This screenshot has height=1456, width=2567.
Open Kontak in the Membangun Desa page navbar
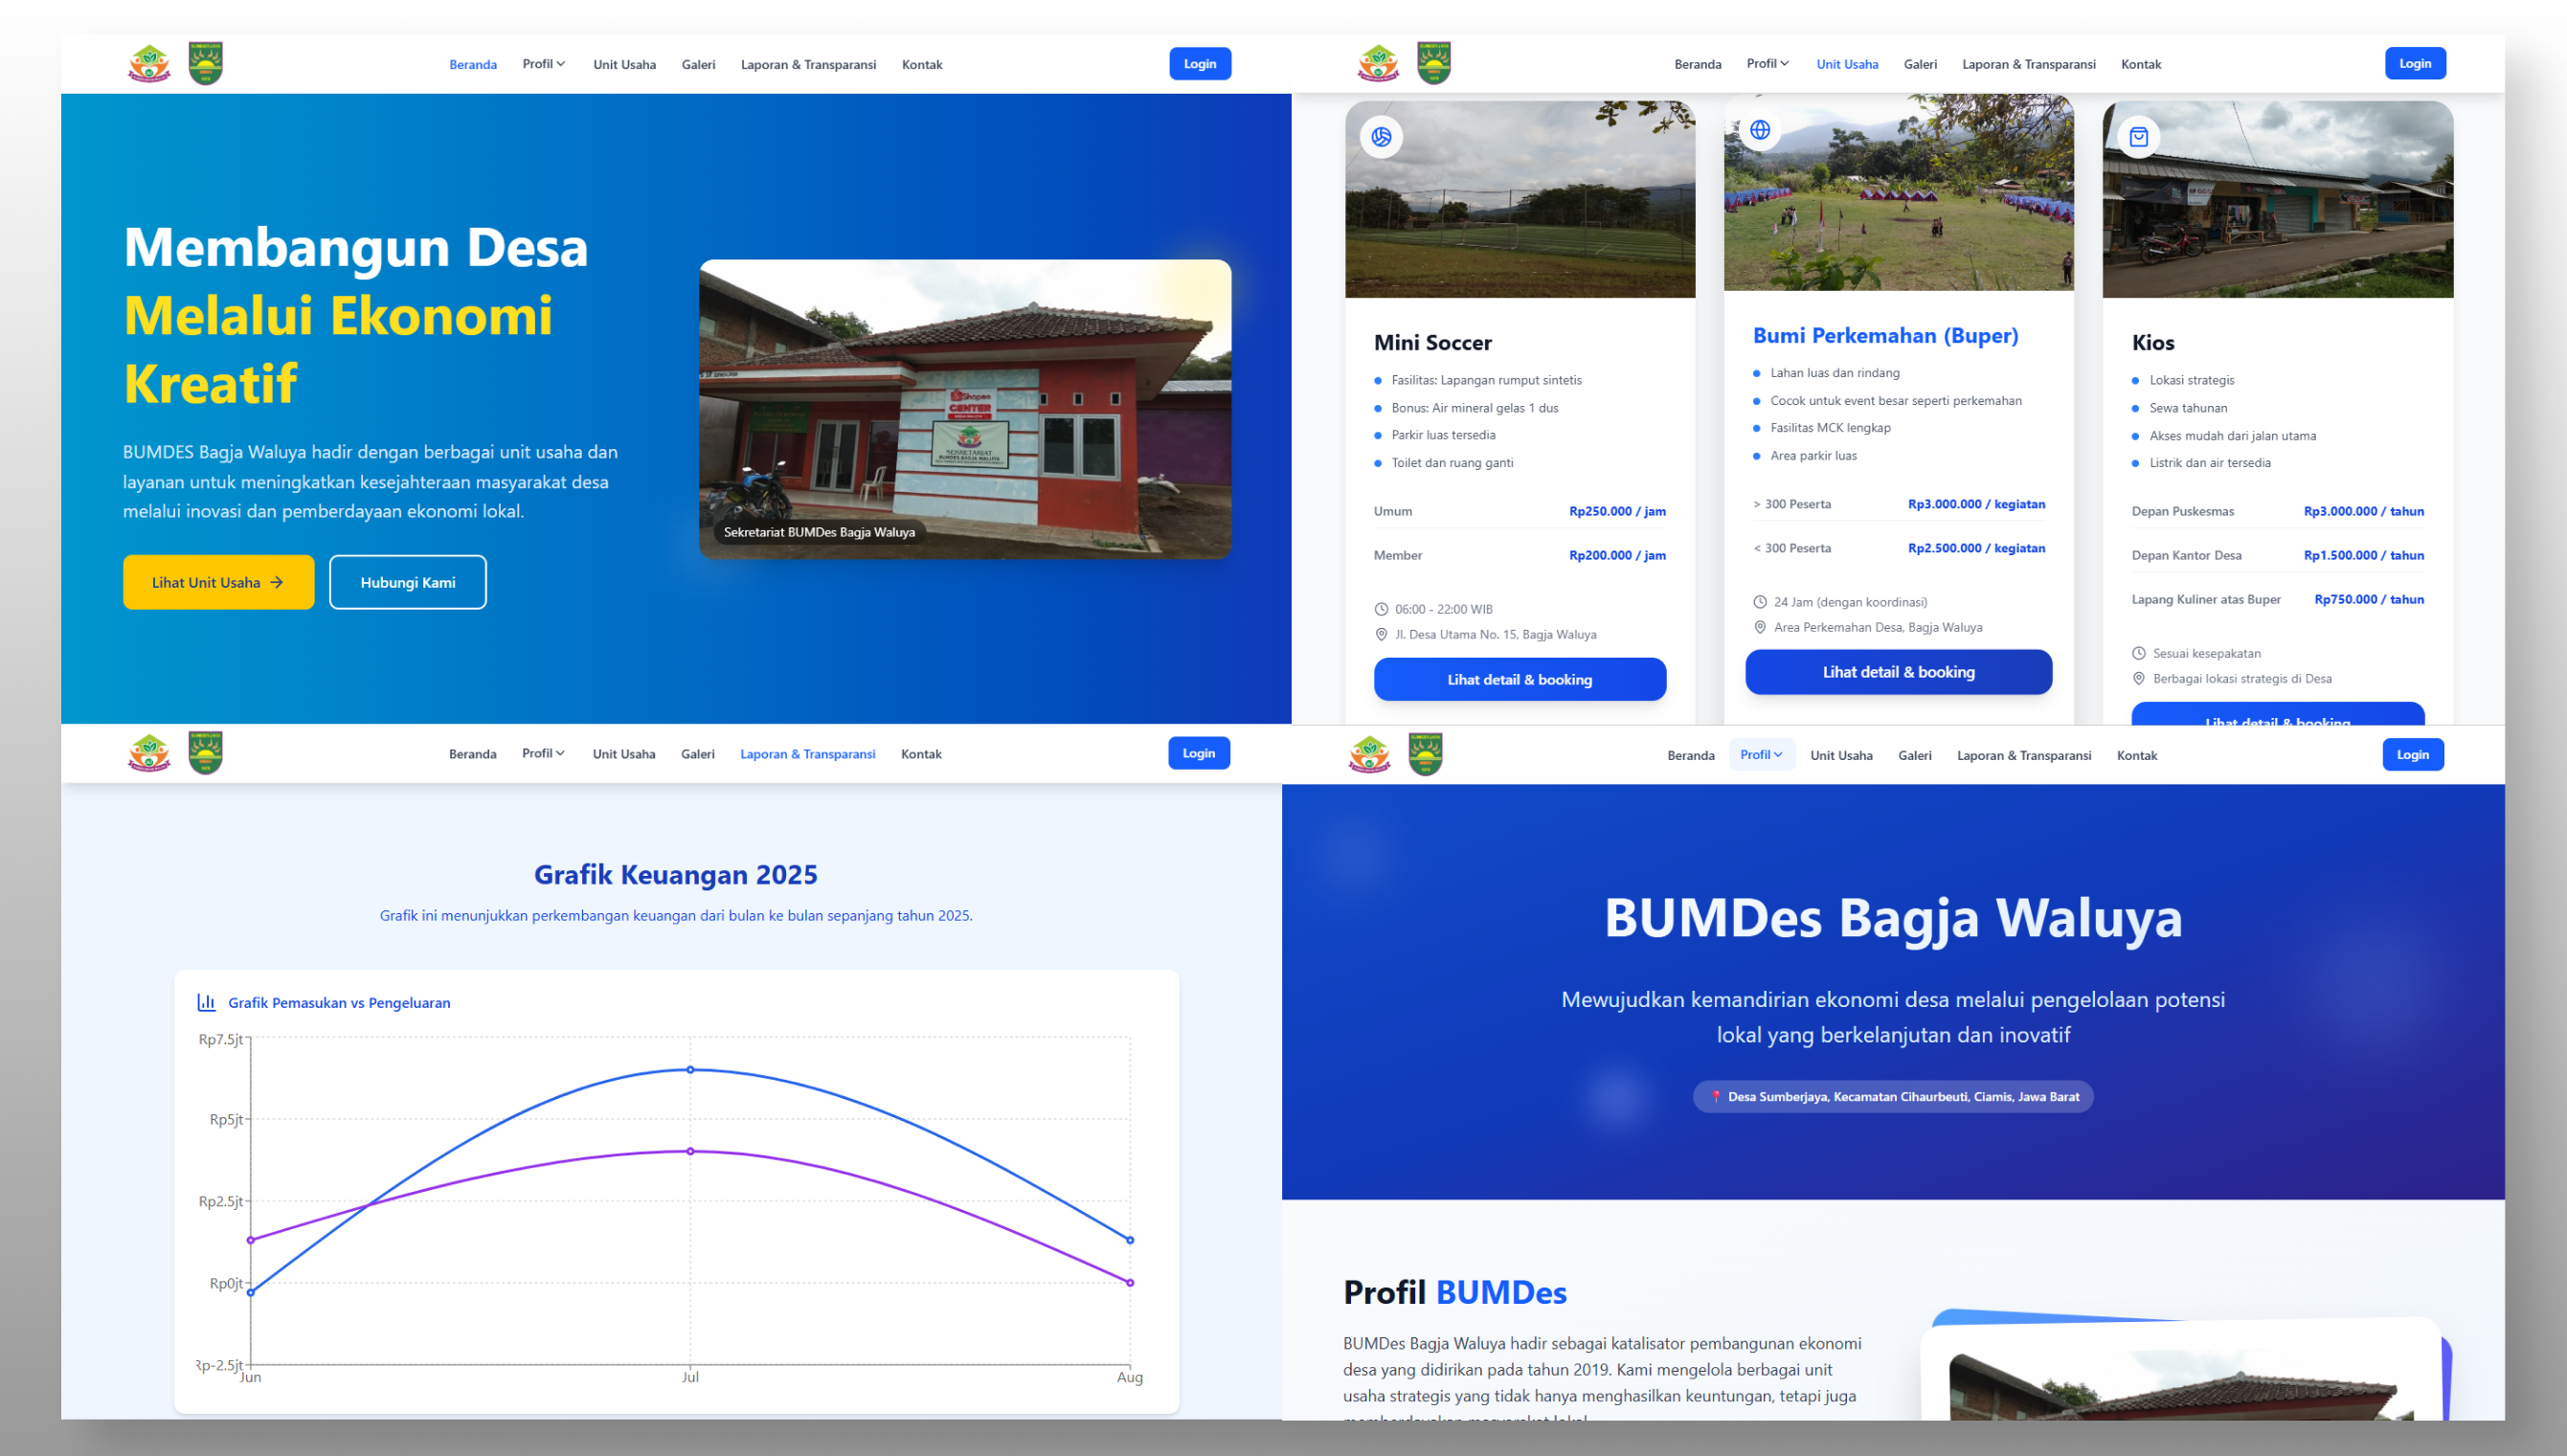(x=922, y=64)
